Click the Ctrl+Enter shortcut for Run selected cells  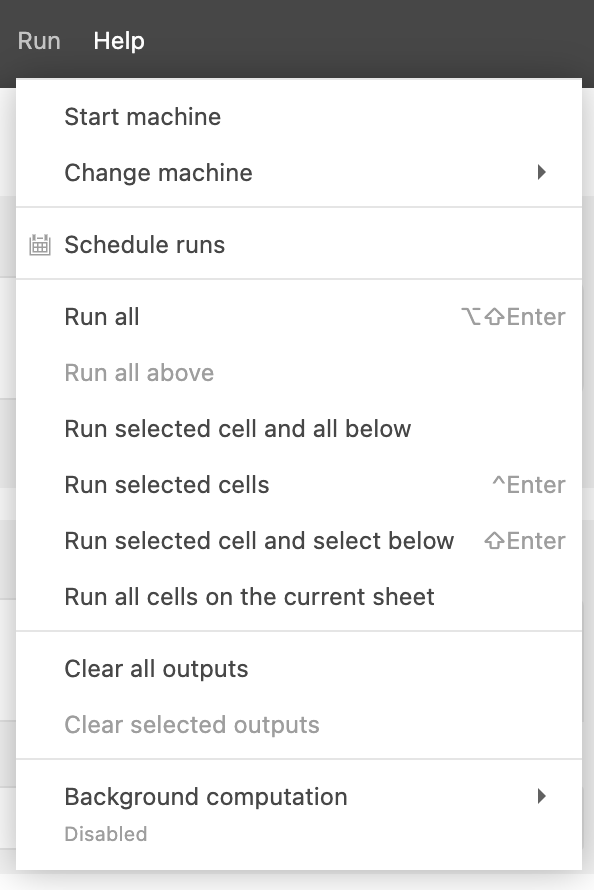point(529,485)
